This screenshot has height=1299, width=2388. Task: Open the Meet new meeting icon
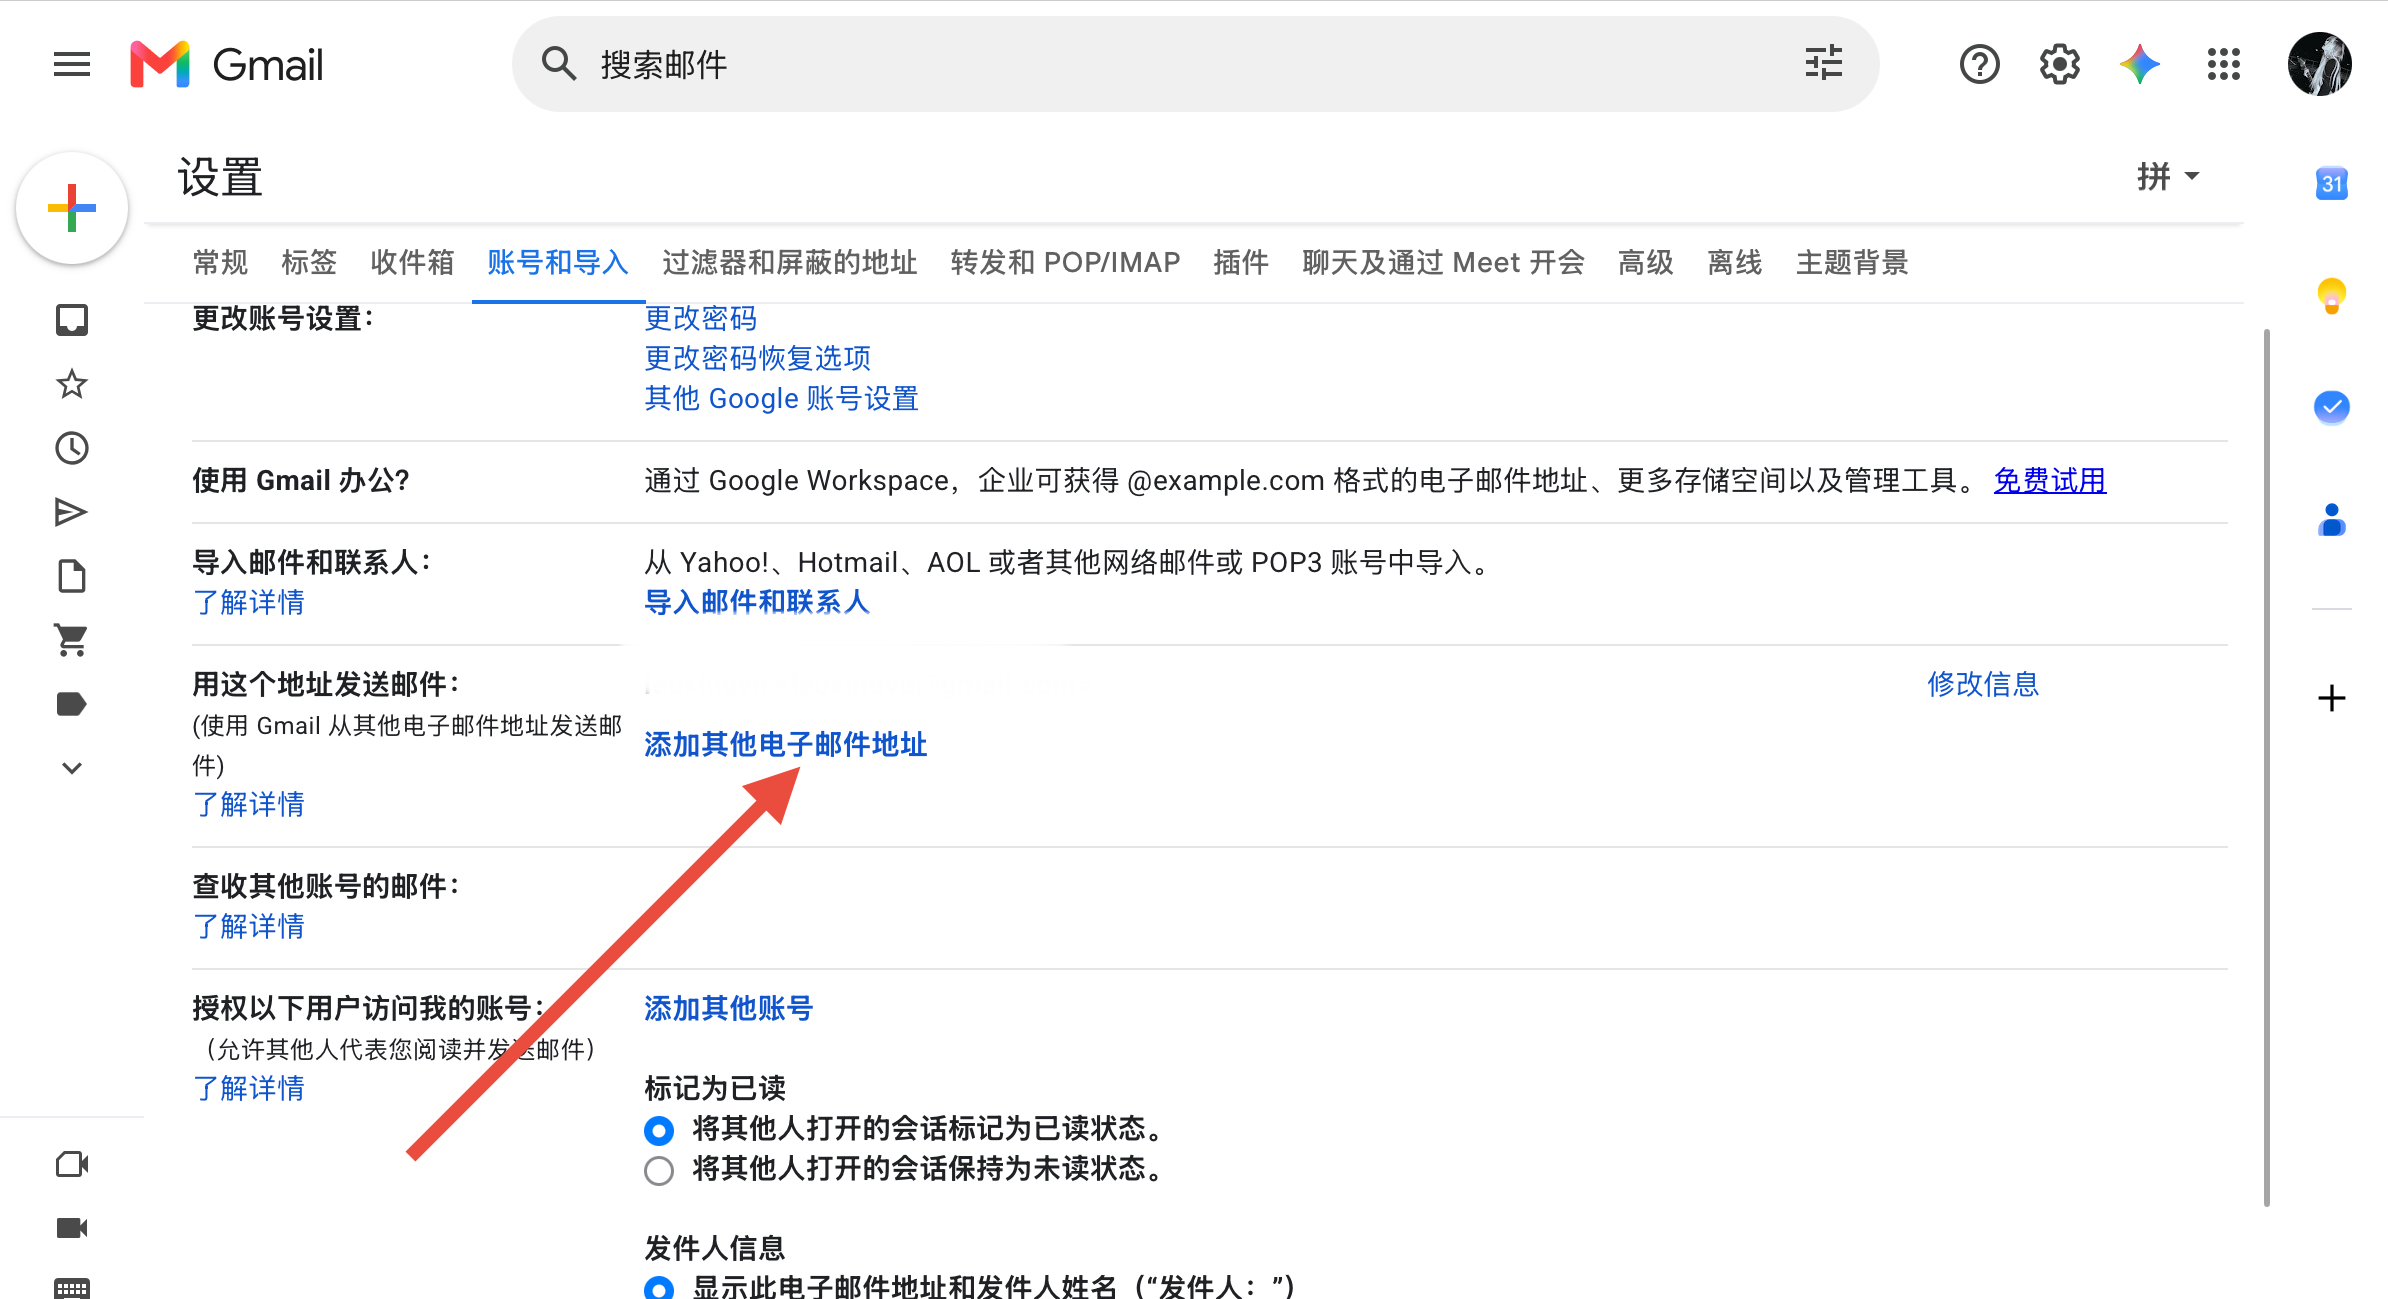tap(72, 1164)
